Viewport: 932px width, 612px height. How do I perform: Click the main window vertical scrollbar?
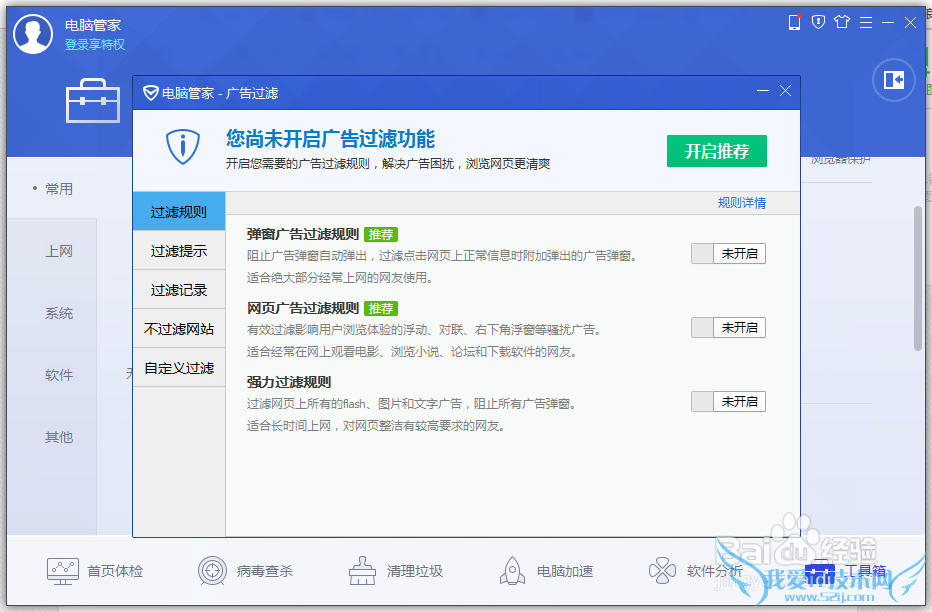click(x=917, y=278)
